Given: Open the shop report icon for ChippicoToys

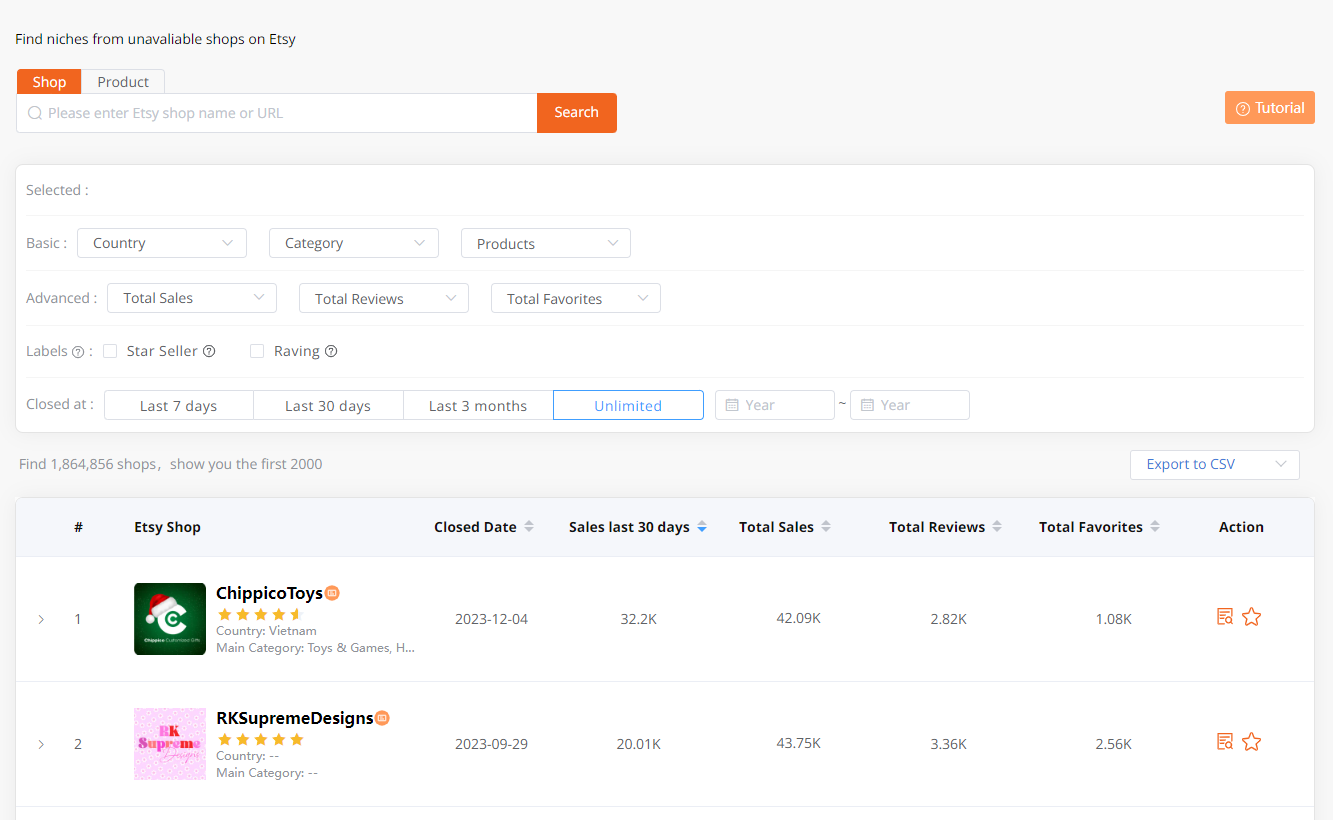Looking at the screenshot, I should (x=1225, y=617).
